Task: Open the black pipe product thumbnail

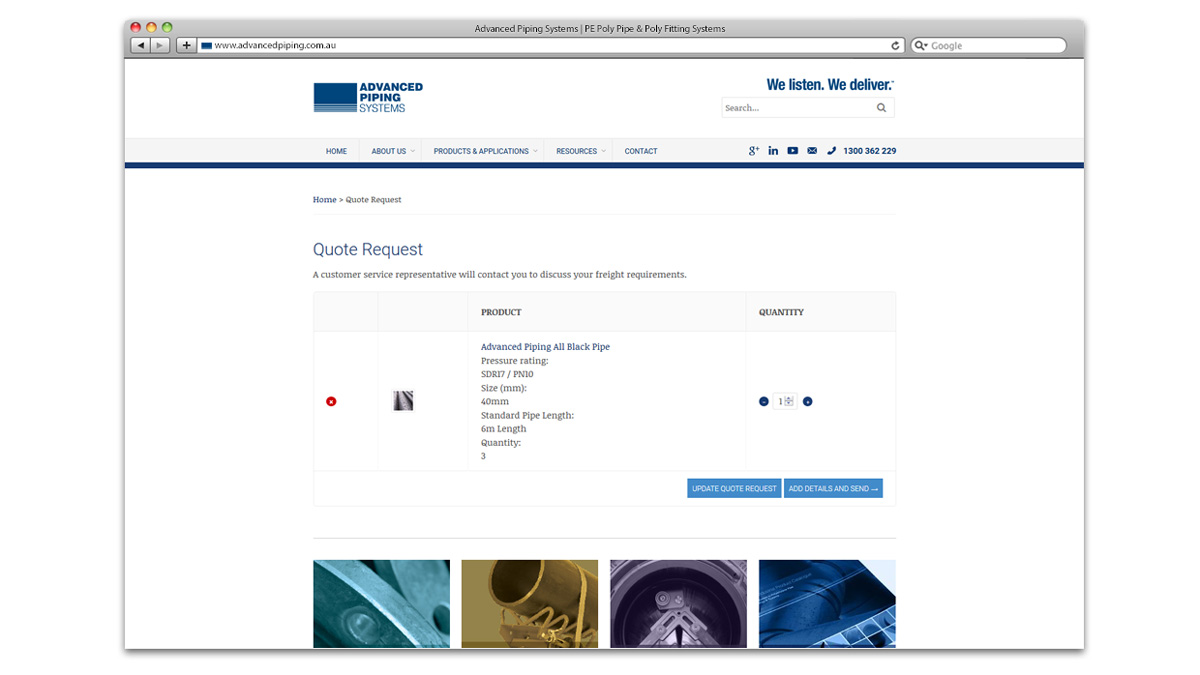Action: [x=403, y=401]
